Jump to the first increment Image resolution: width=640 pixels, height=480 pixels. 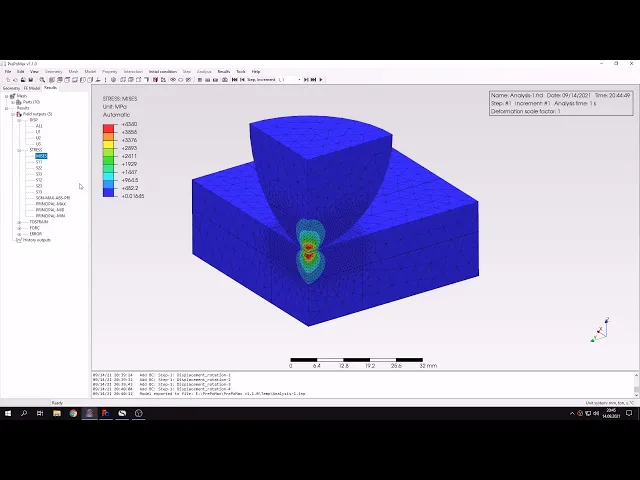click(x=235, y=80)
